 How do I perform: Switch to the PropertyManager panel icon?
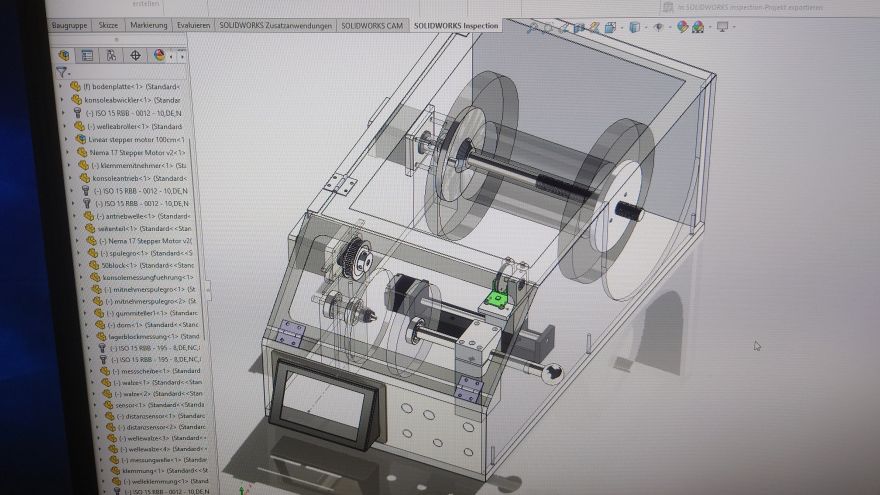pos(88,55)
